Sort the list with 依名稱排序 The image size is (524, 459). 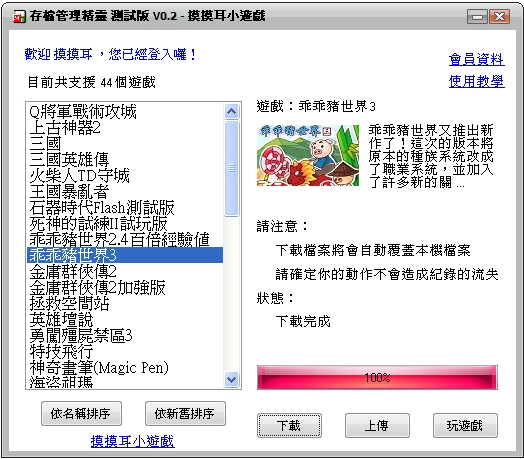click(81, 414)
